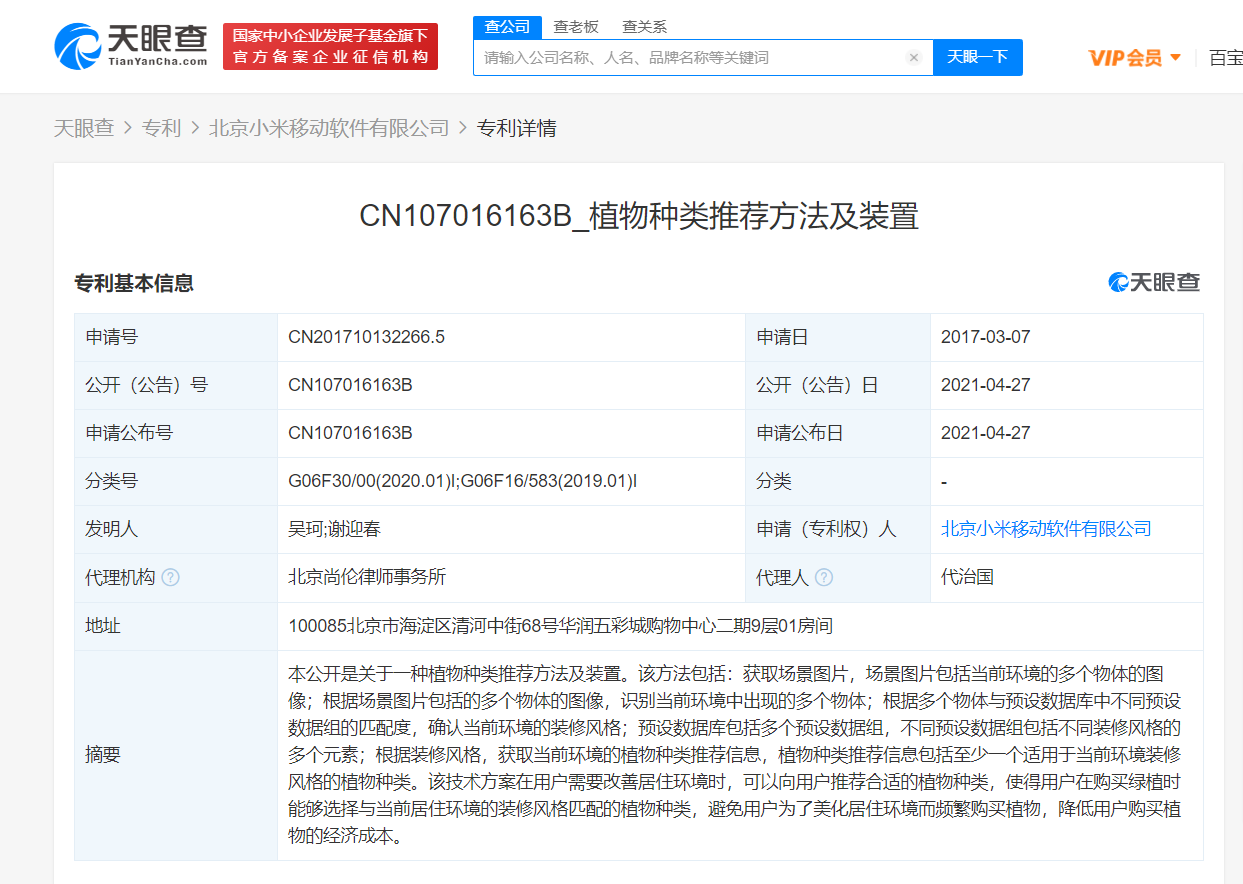Open the VIP会员 dropdown arrow
Viewport: 1243px width, 884px height.
point(1177,57)
